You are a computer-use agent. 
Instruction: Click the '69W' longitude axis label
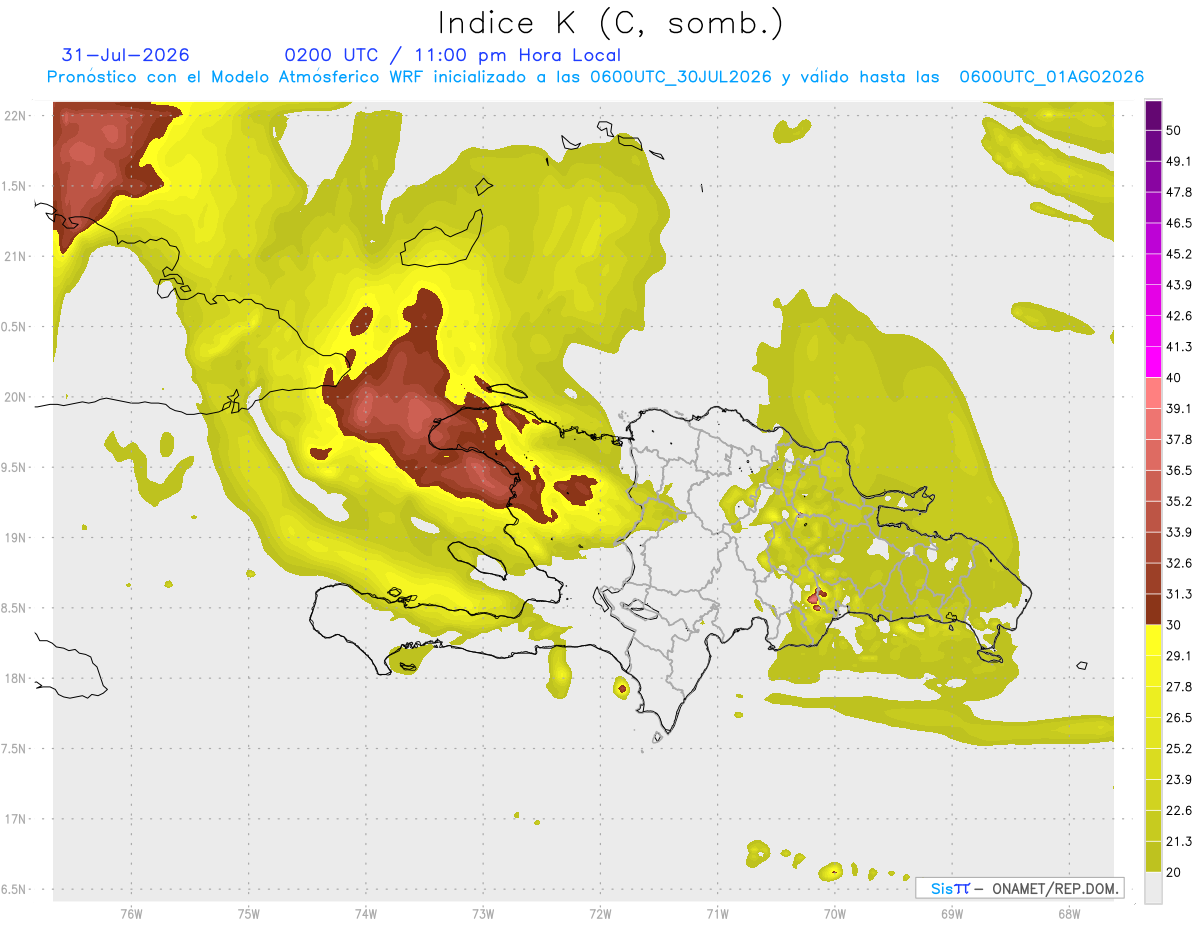[952, 914]
